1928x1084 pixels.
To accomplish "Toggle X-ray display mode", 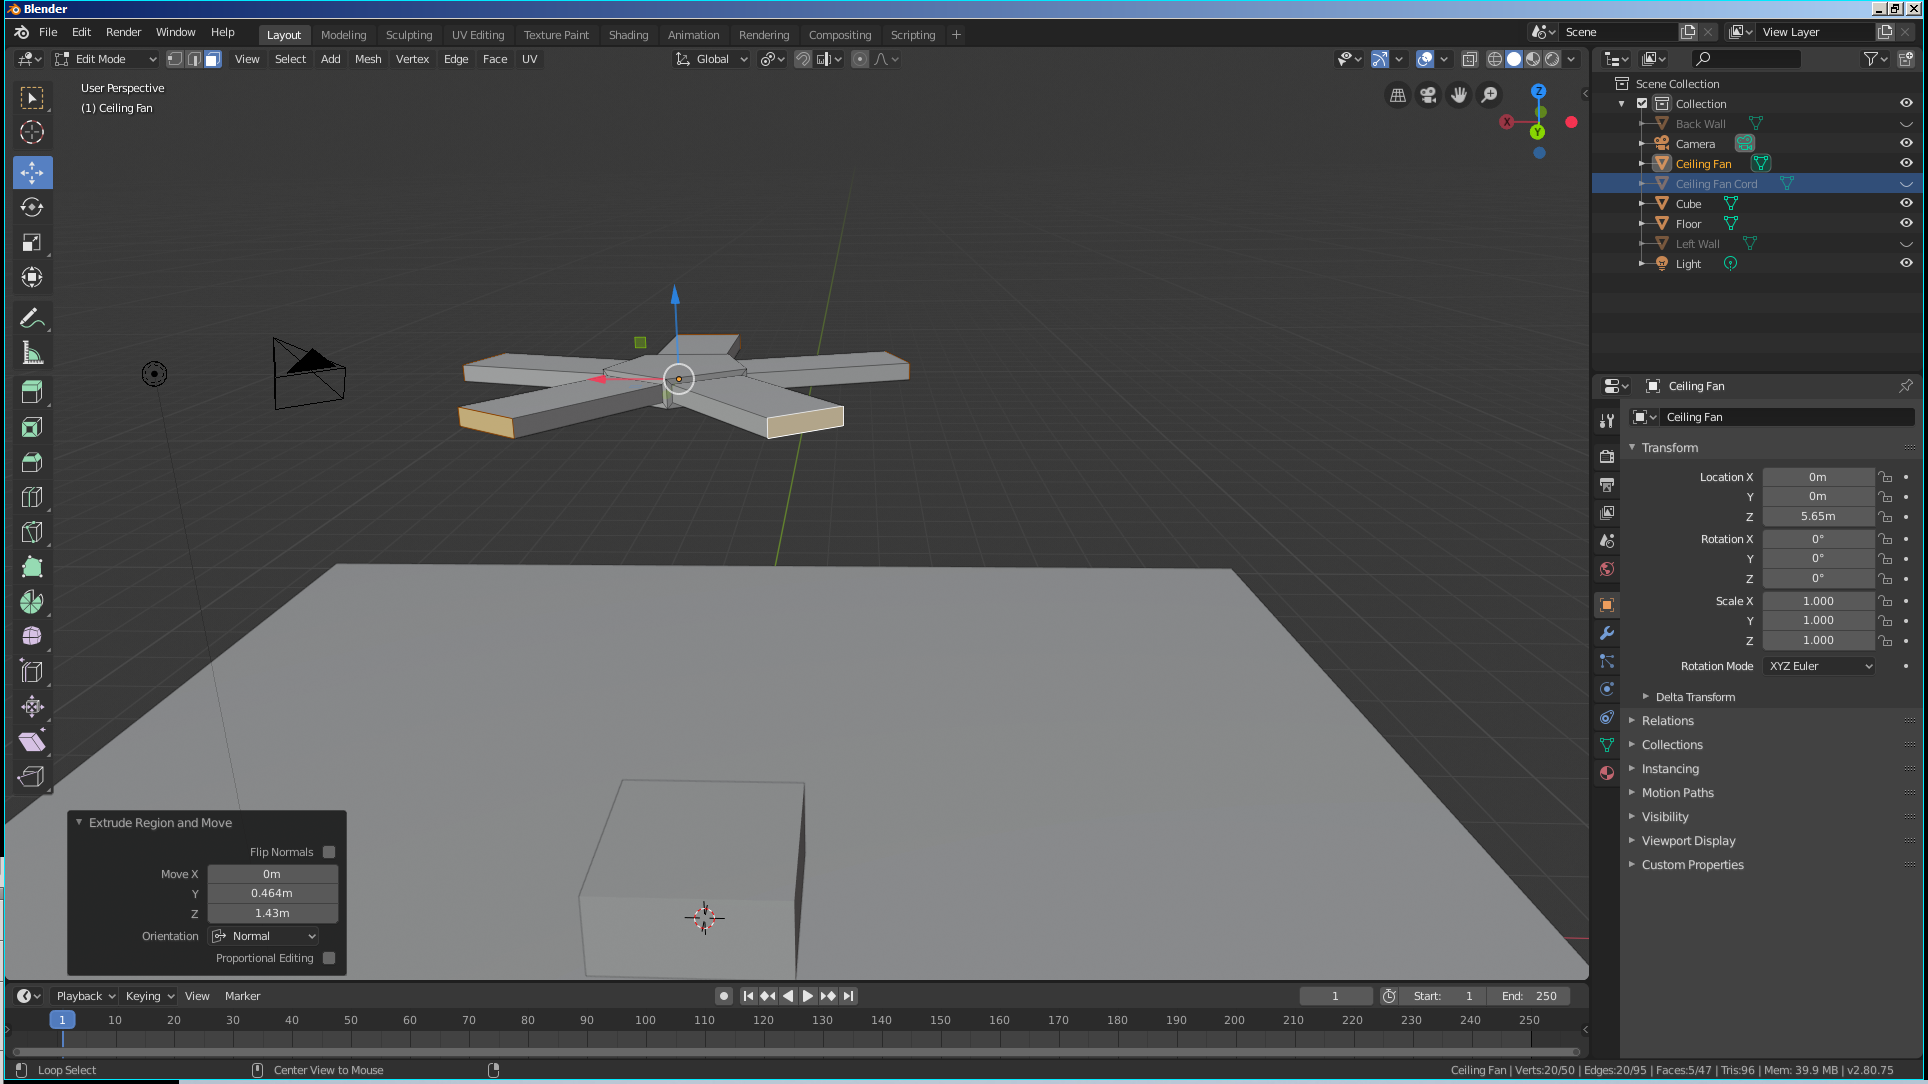I will pos(1470,59).
